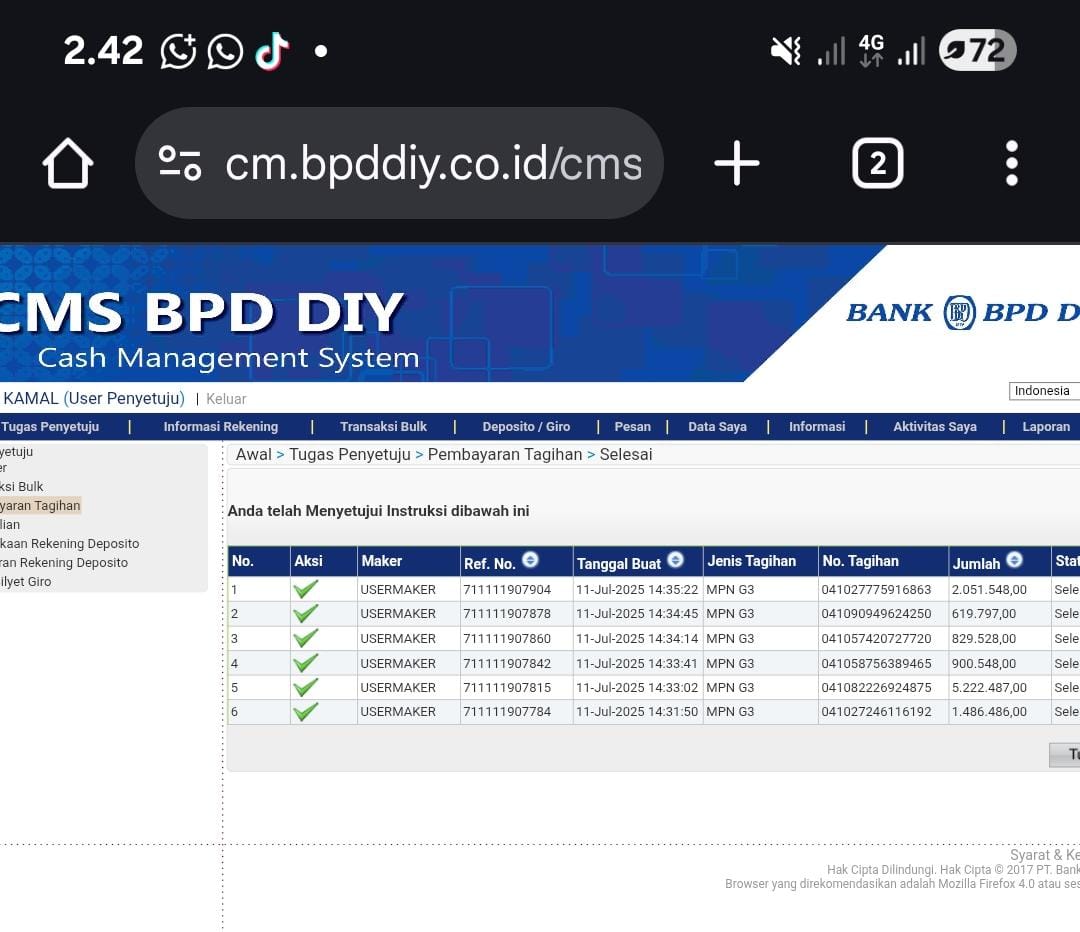1080x932 pixels.
Task: Click the Bank BPD DIY logo
Action: [x=963, y=313]
